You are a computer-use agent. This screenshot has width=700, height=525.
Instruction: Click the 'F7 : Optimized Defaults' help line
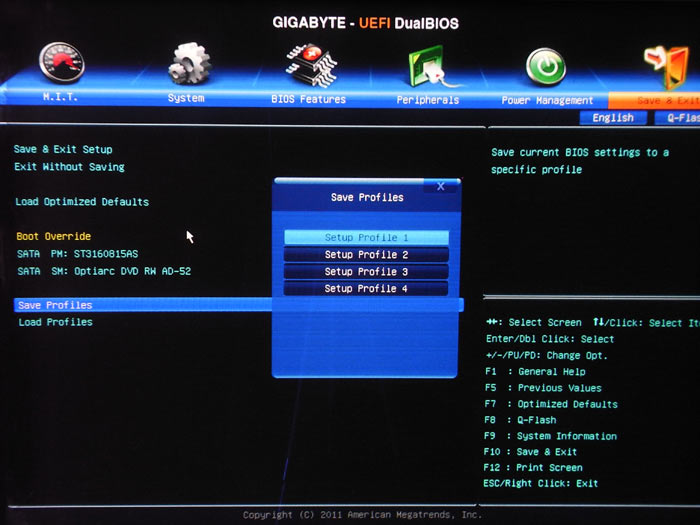pyautogui.click(x=551, y=404)
